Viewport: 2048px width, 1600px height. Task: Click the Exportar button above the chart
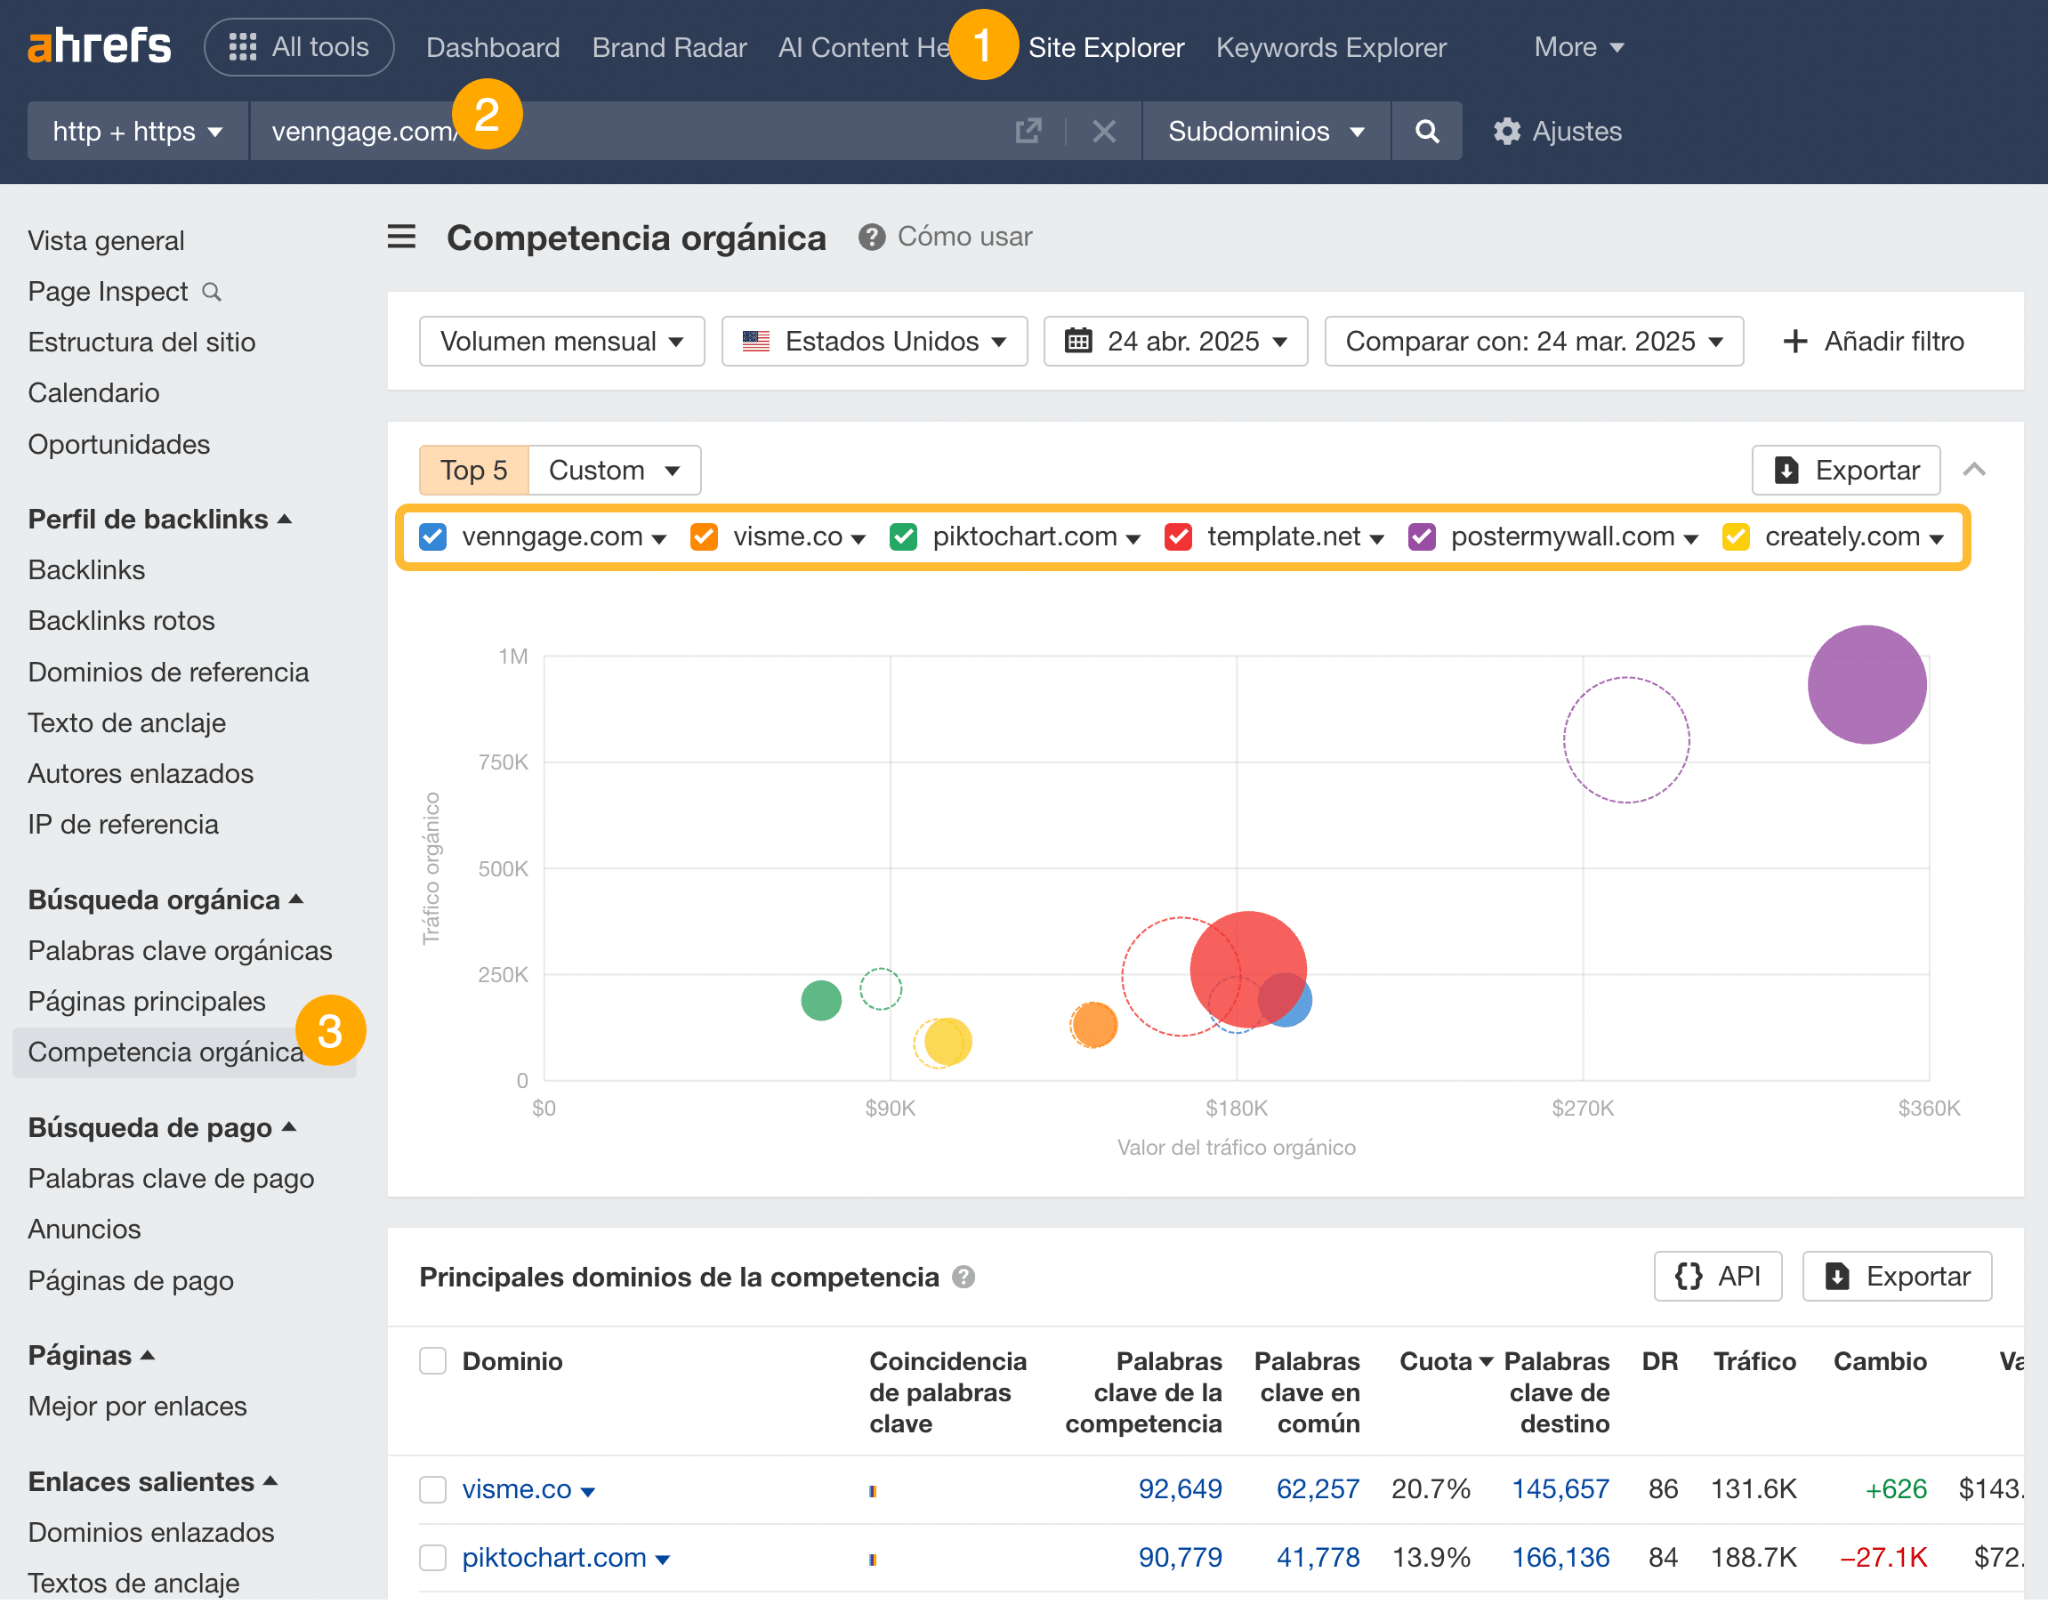tap(1845, 470)
